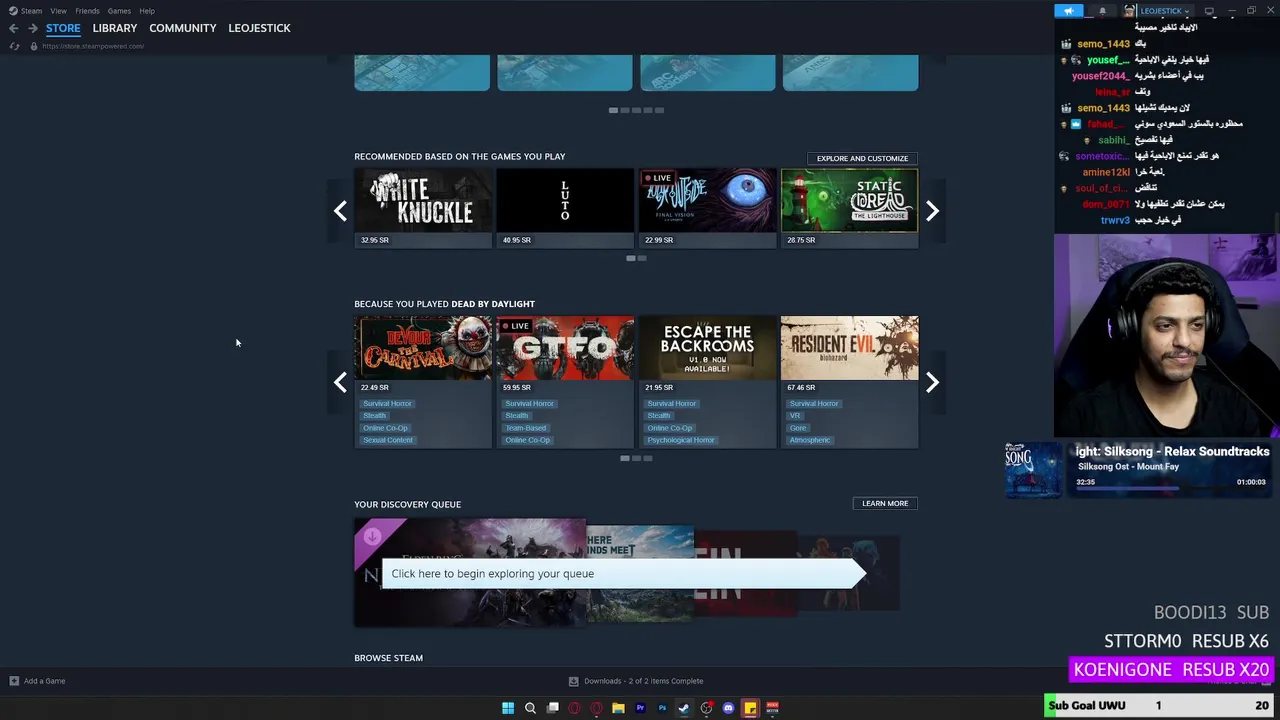This screenshot has width=1280, height=720.
Task: Open the Steam menu
Action: [31, 11]
